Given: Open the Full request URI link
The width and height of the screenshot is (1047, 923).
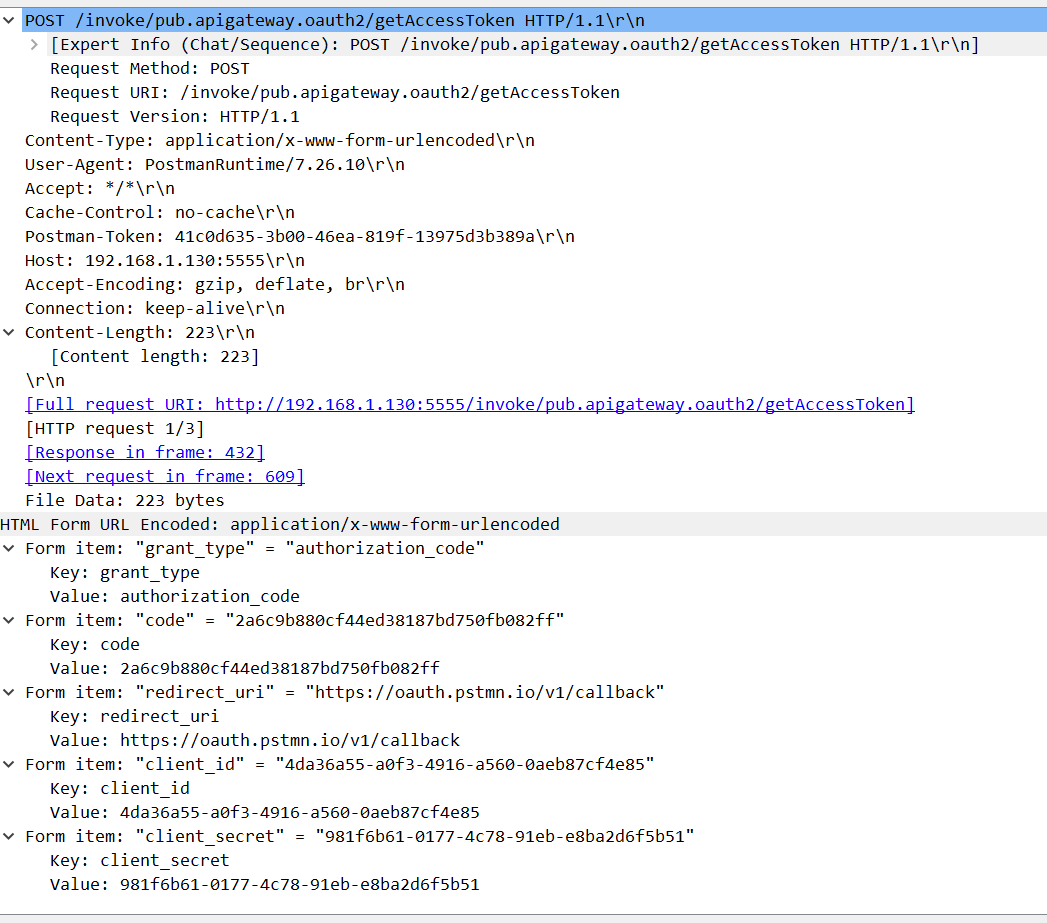Looking at the screenshot, I should click(x=469, y=404).
